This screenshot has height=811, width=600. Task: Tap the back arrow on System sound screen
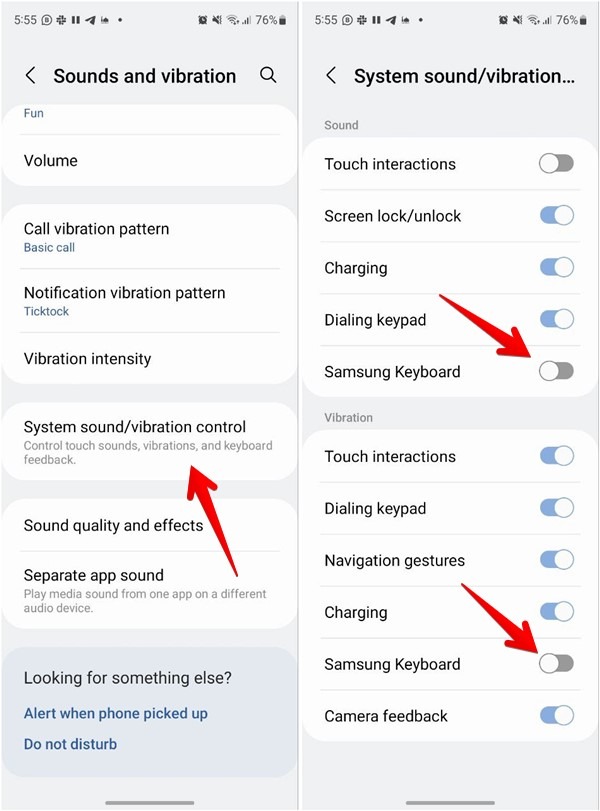pos(331,75)
